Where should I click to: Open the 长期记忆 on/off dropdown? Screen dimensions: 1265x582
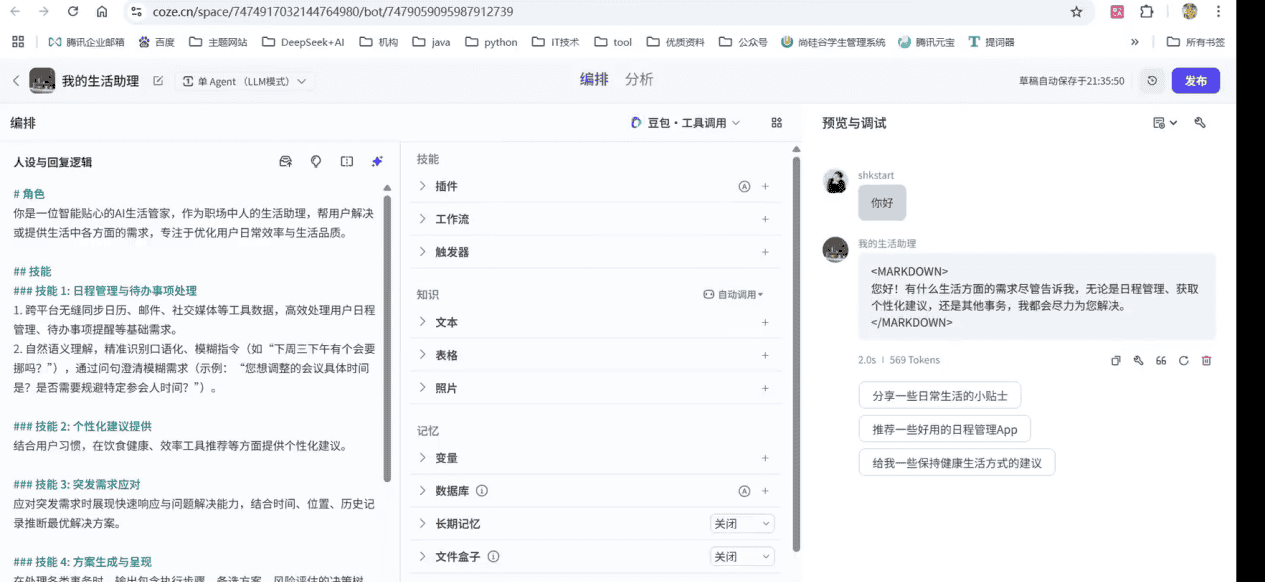point(741,524)
